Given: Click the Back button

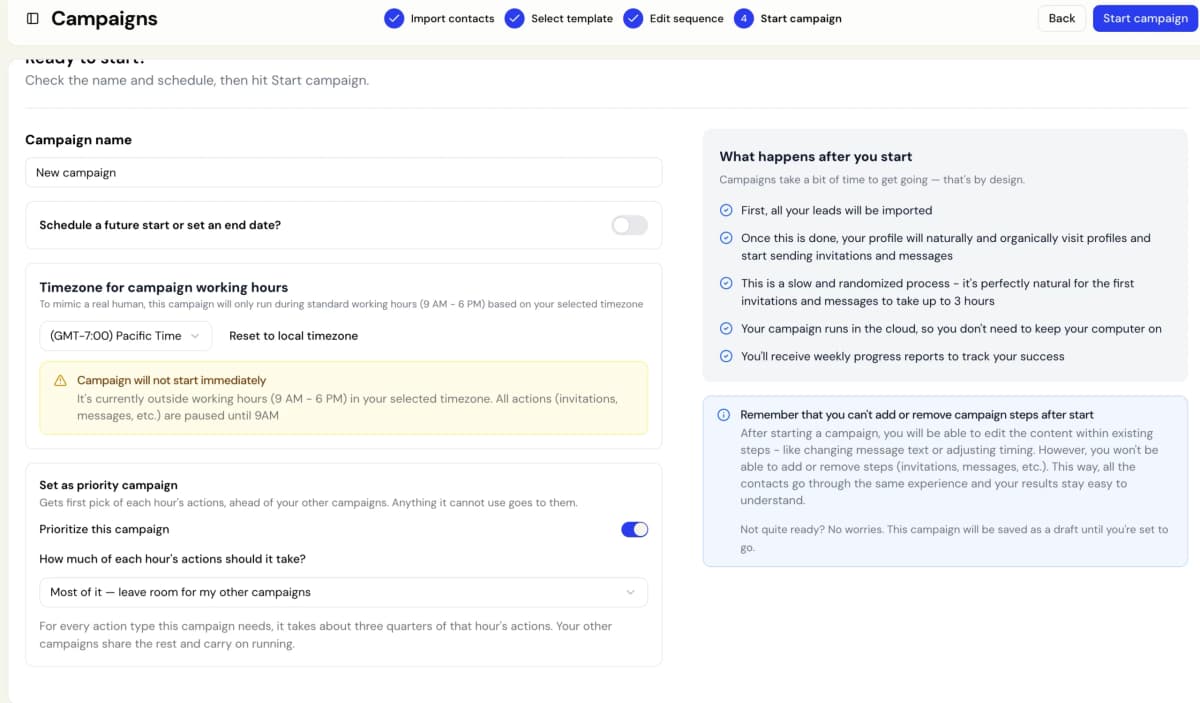Looking at the screenshot, I should pos(1062,18).
